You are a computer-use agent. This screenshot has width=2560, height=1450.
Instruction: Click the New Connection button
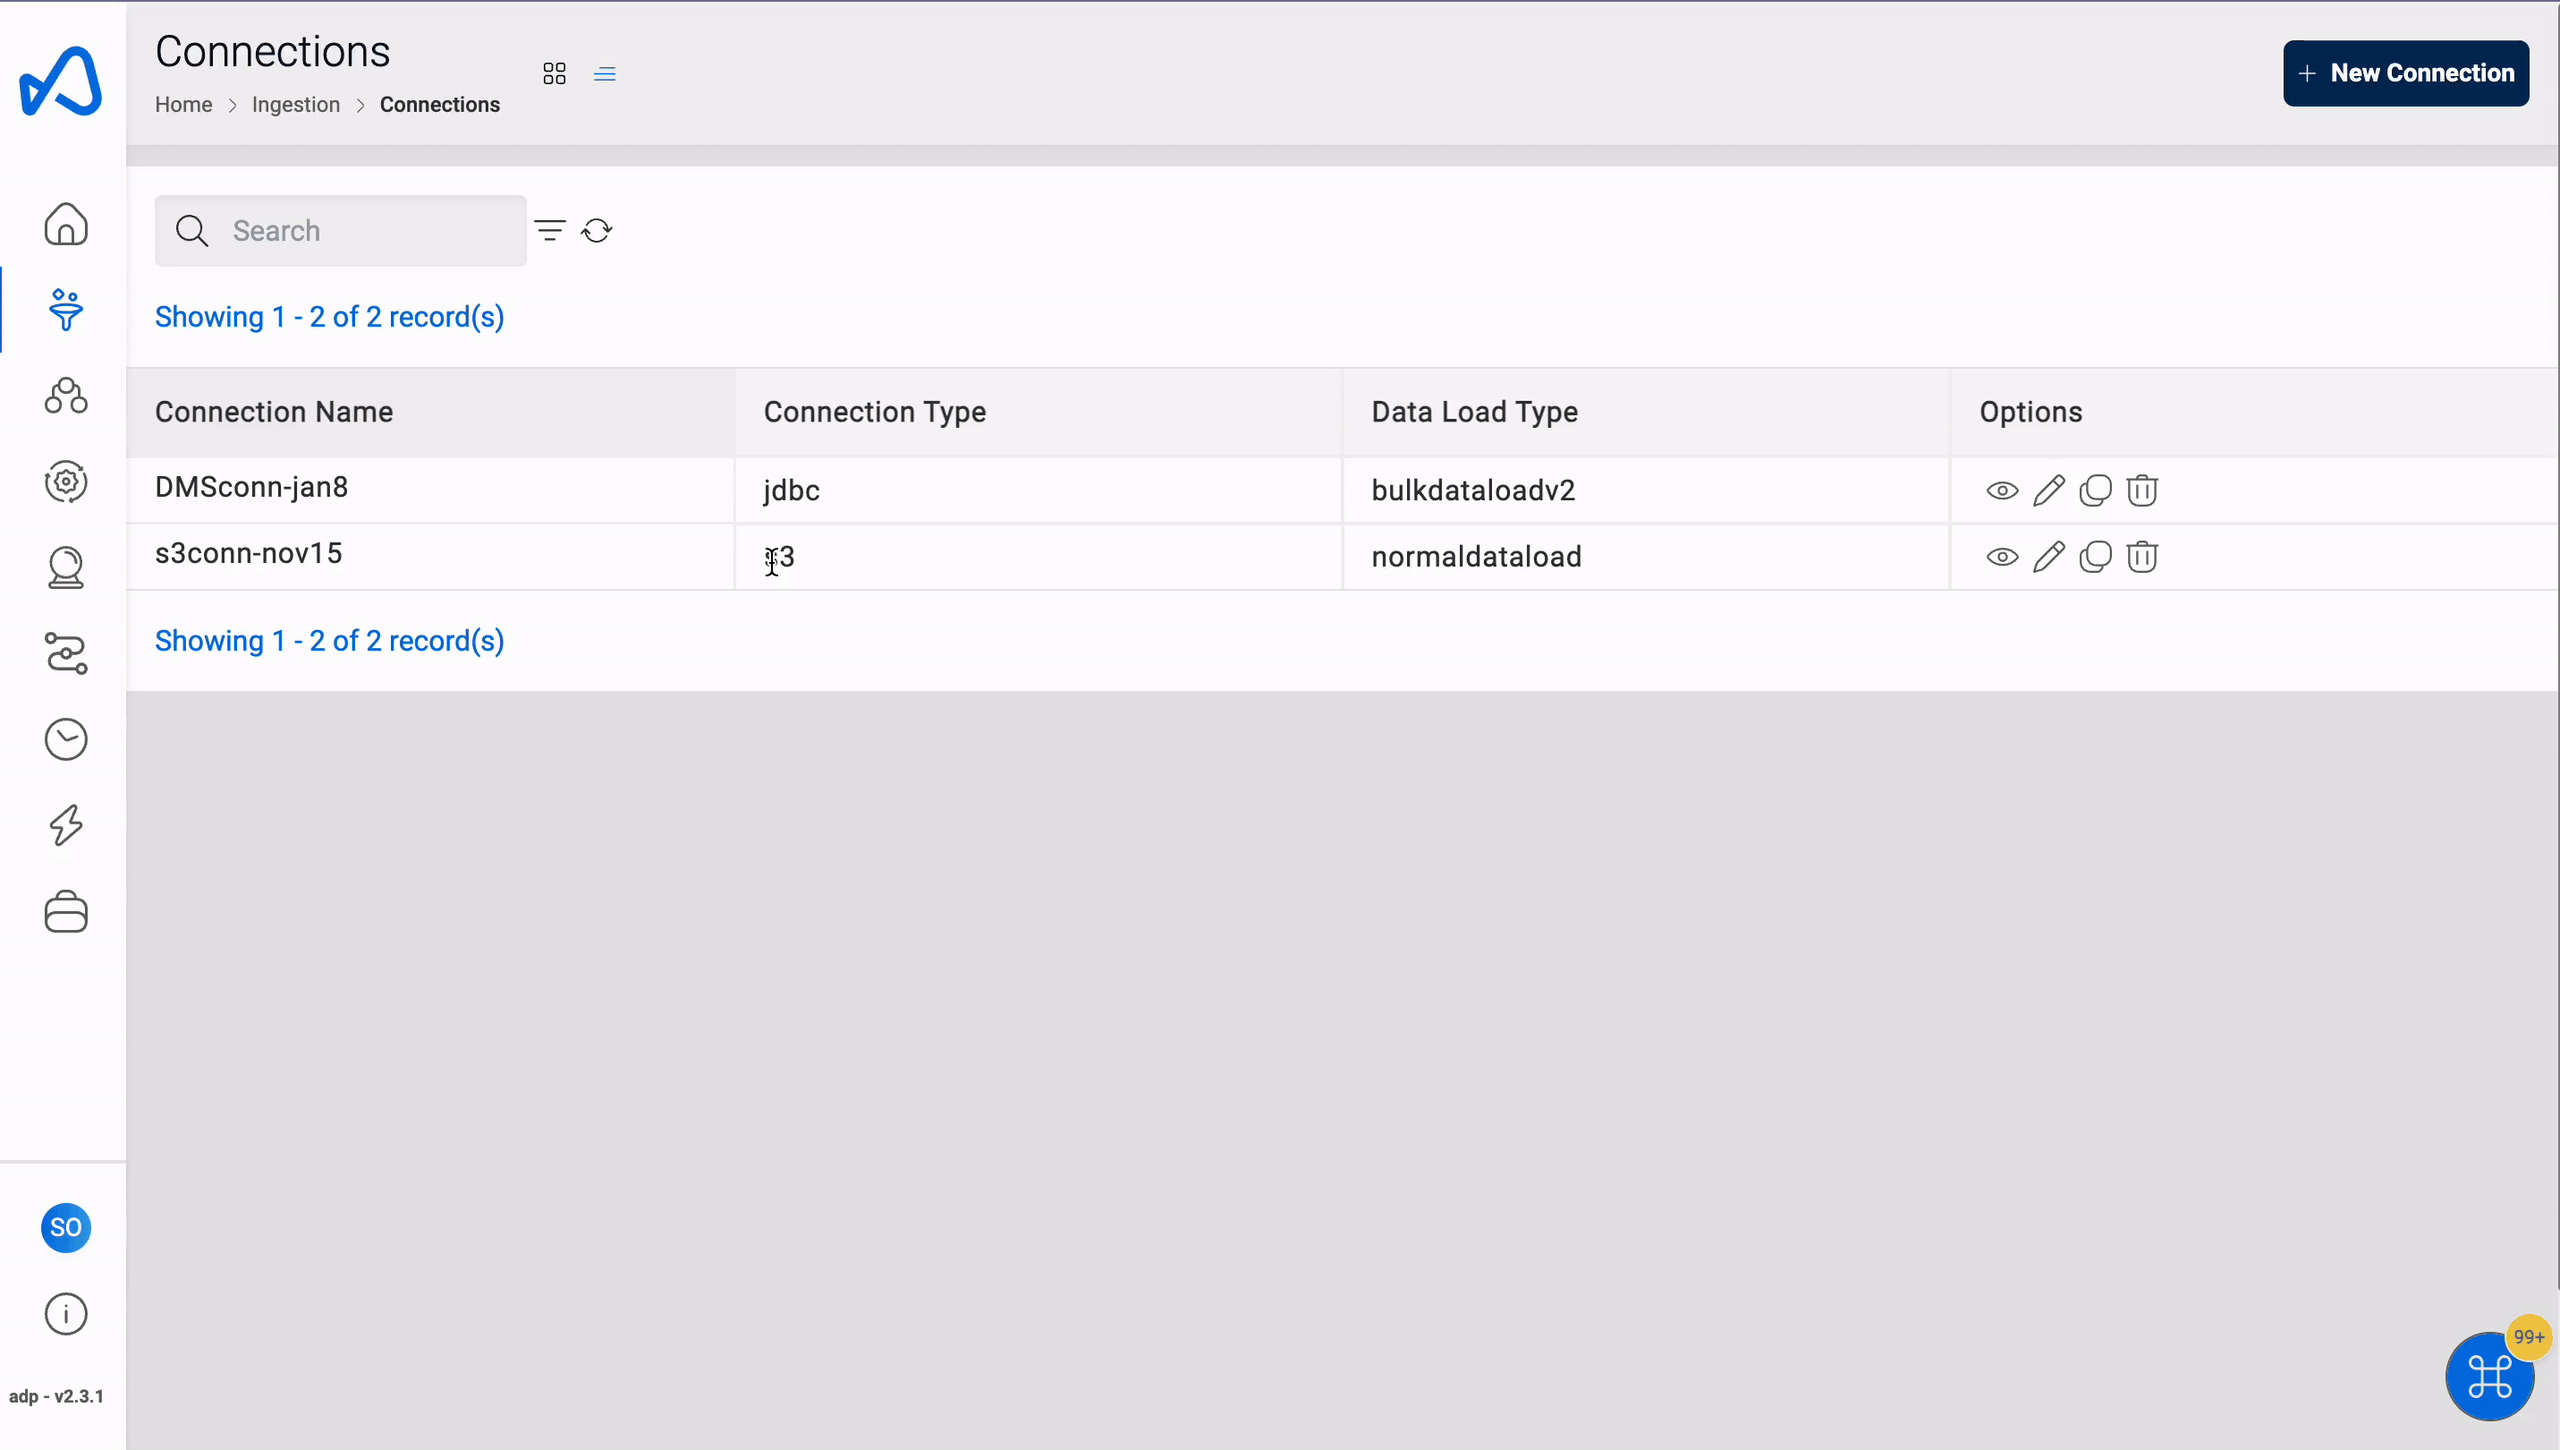click(x=2406, y=73)
